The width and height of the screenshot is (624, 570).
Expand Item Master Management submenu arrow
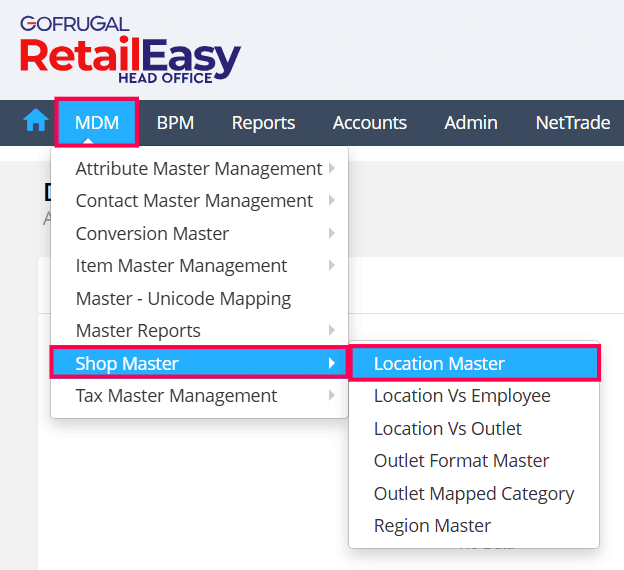(332, 265)
